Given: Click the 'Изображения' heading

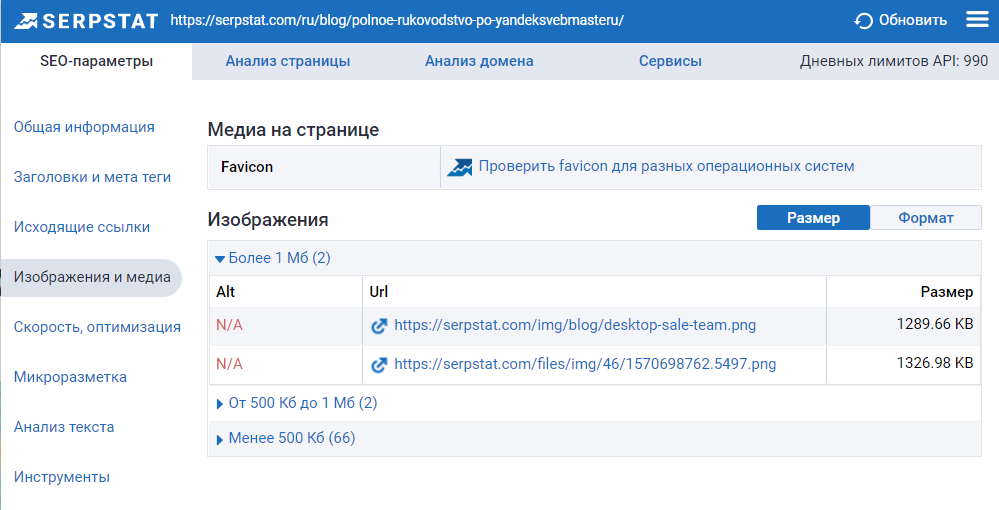Looking at the screenshot, I should (268, 220).
